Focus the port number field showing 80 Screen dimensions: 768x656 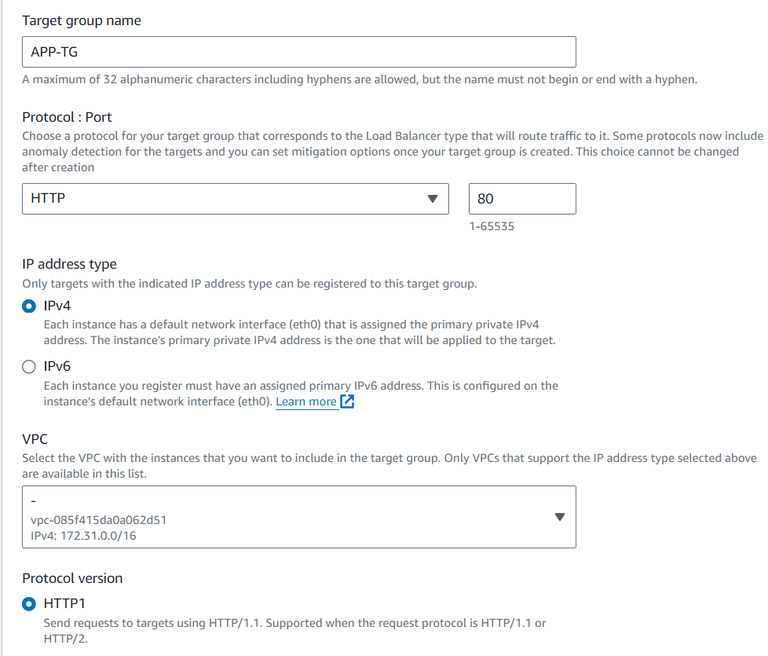[x=522, y=199]
